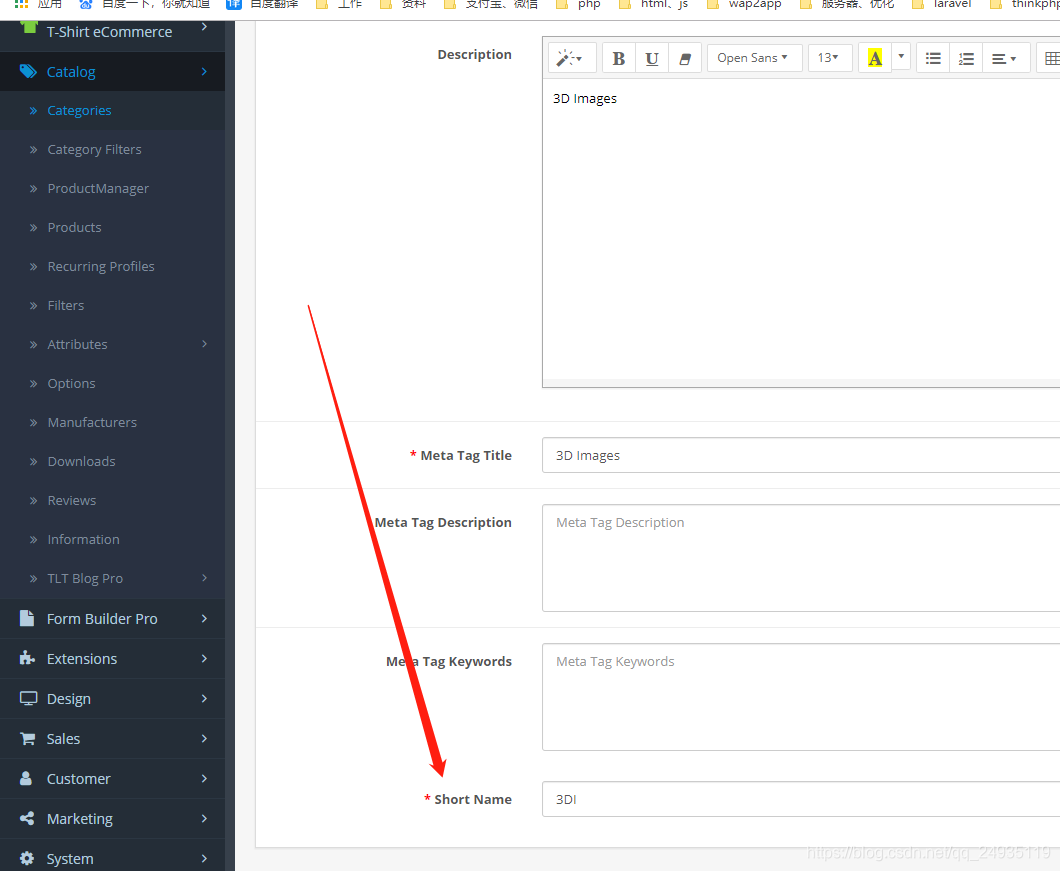Screen dimensions: 1060x871
Task: Insert an unordered bullet list
Action: click(x=932, y=57)
